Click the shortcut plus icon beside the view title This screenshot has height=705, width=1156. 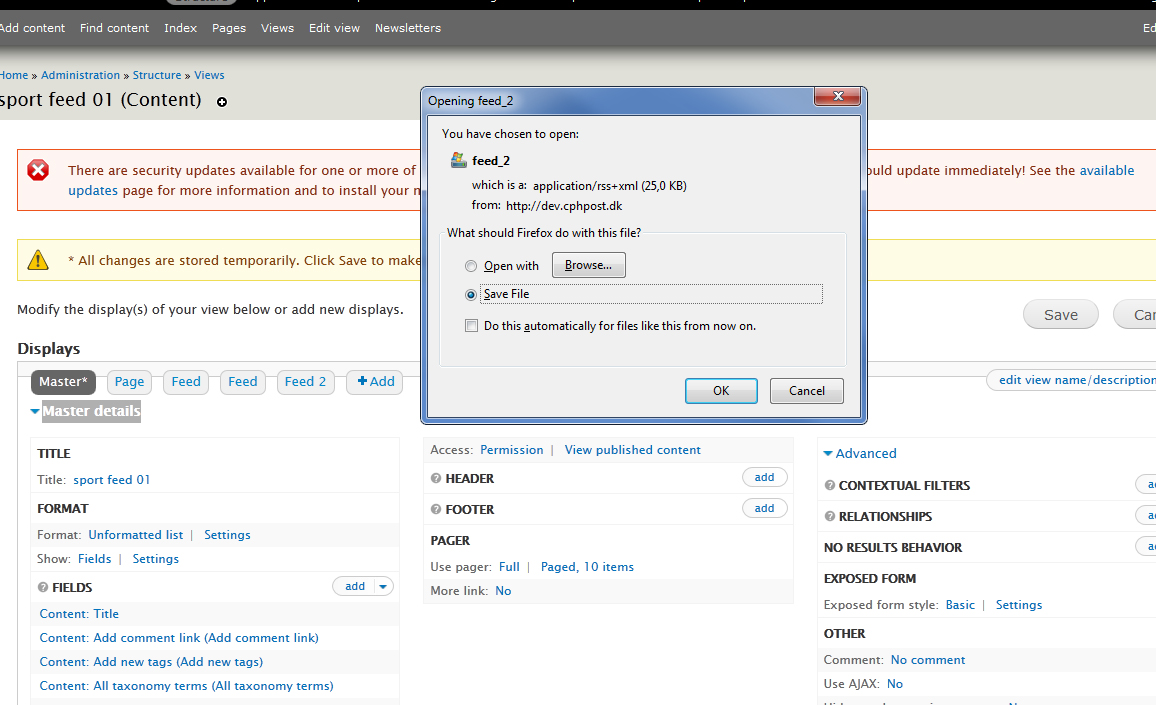(x=222, y=102)
